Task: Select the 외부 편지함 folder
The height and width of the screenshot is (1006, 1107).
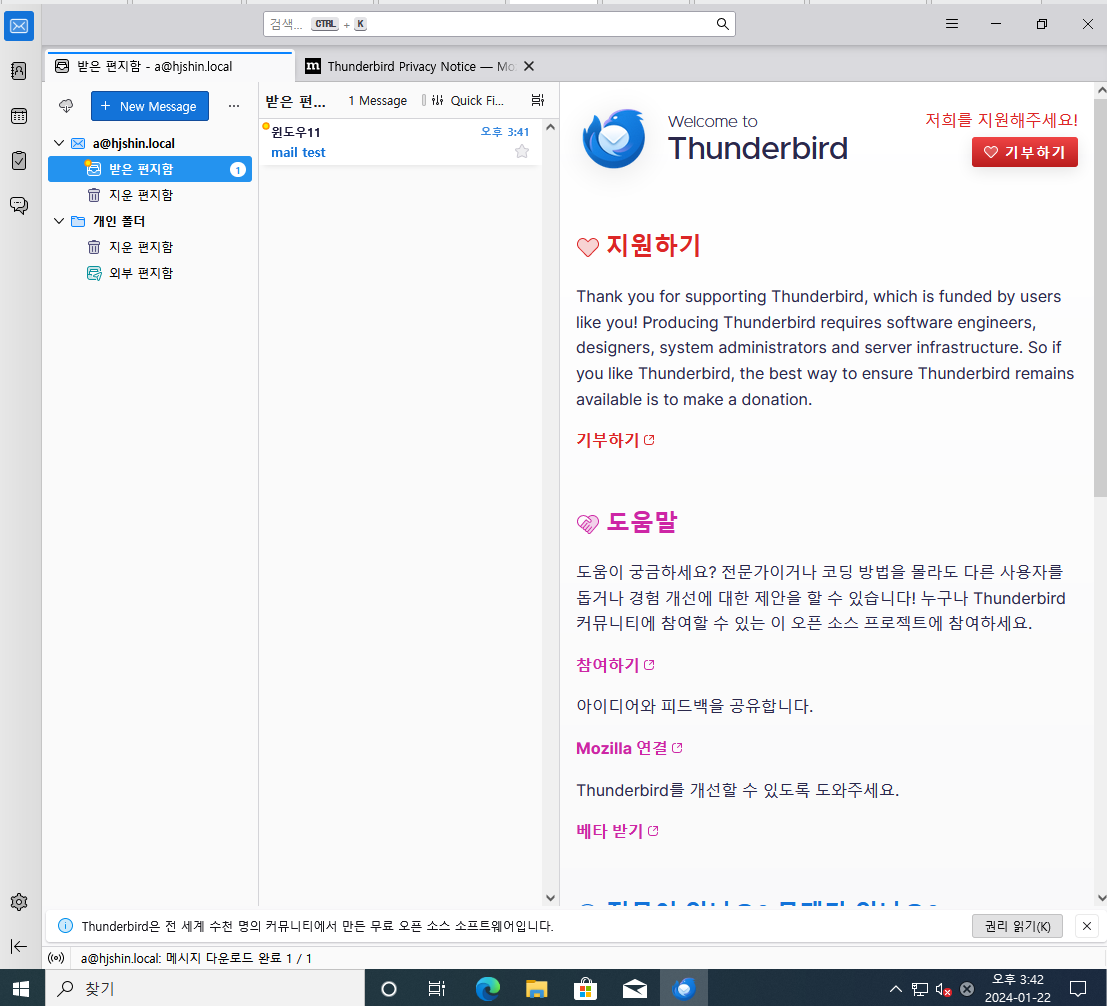Action: (x=150, y=273)
